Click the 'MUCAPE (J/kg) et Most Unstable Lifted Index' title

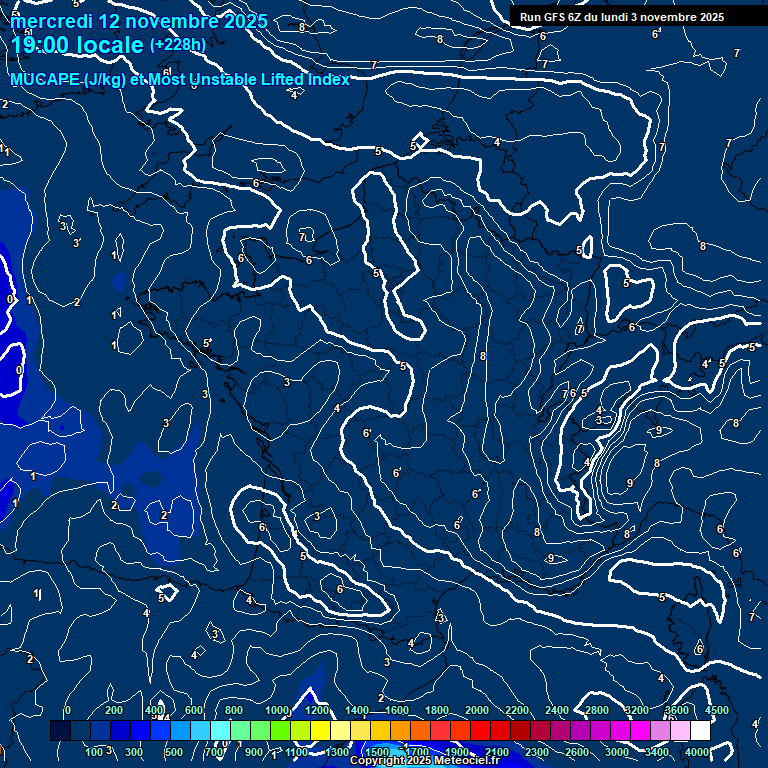(180, 79)
